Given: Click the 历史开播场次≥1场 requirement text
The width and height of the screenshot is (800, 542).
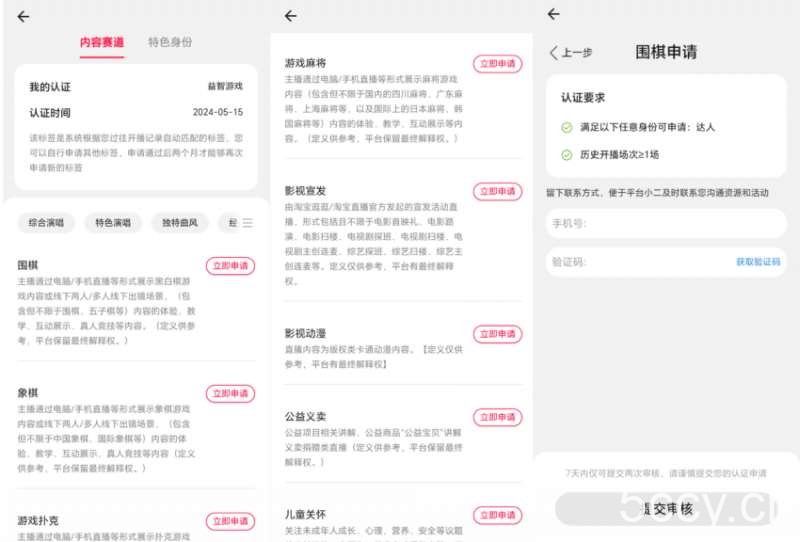Looking at the screenshot, I should tap(619, 155).
